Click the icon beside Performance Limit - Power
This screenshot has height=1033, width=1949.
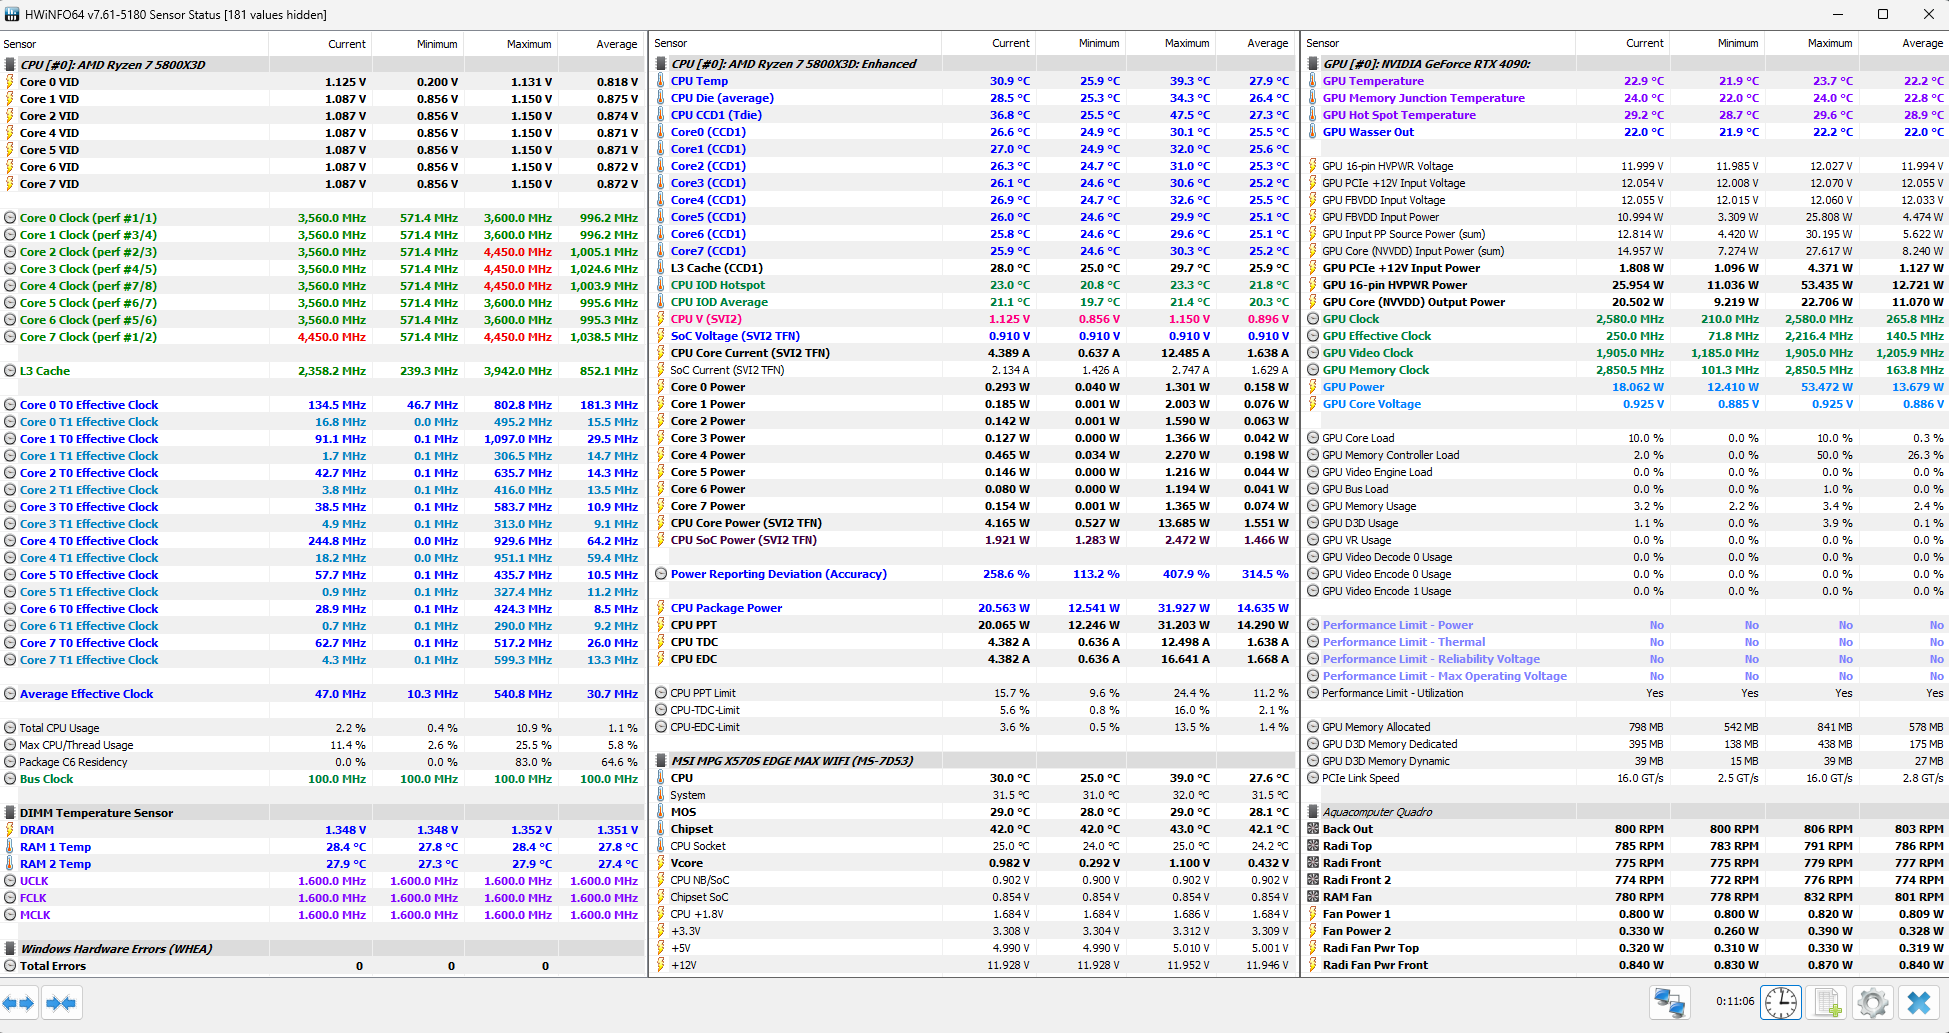pyautogui.click(x=1313, y=625)
